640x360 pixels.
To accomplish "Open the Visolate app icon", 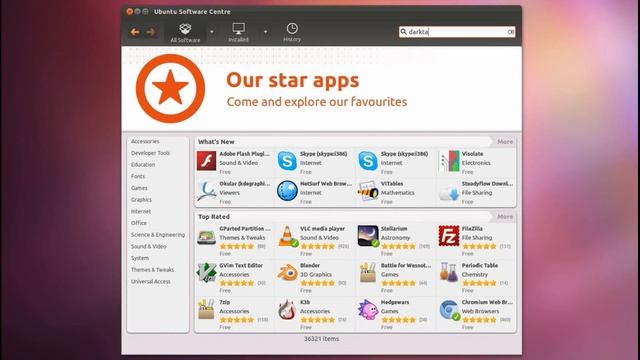I will [449, 160].
